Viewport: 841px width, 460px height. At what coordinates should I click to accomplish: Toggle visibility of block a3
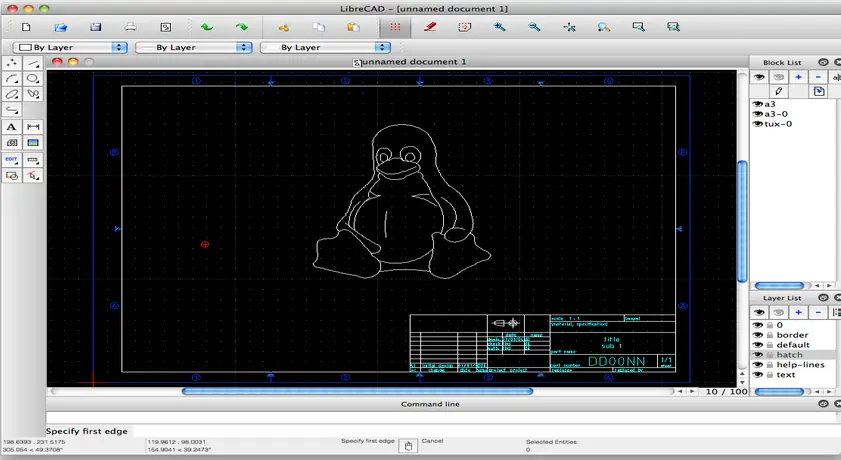click(757, 104)
